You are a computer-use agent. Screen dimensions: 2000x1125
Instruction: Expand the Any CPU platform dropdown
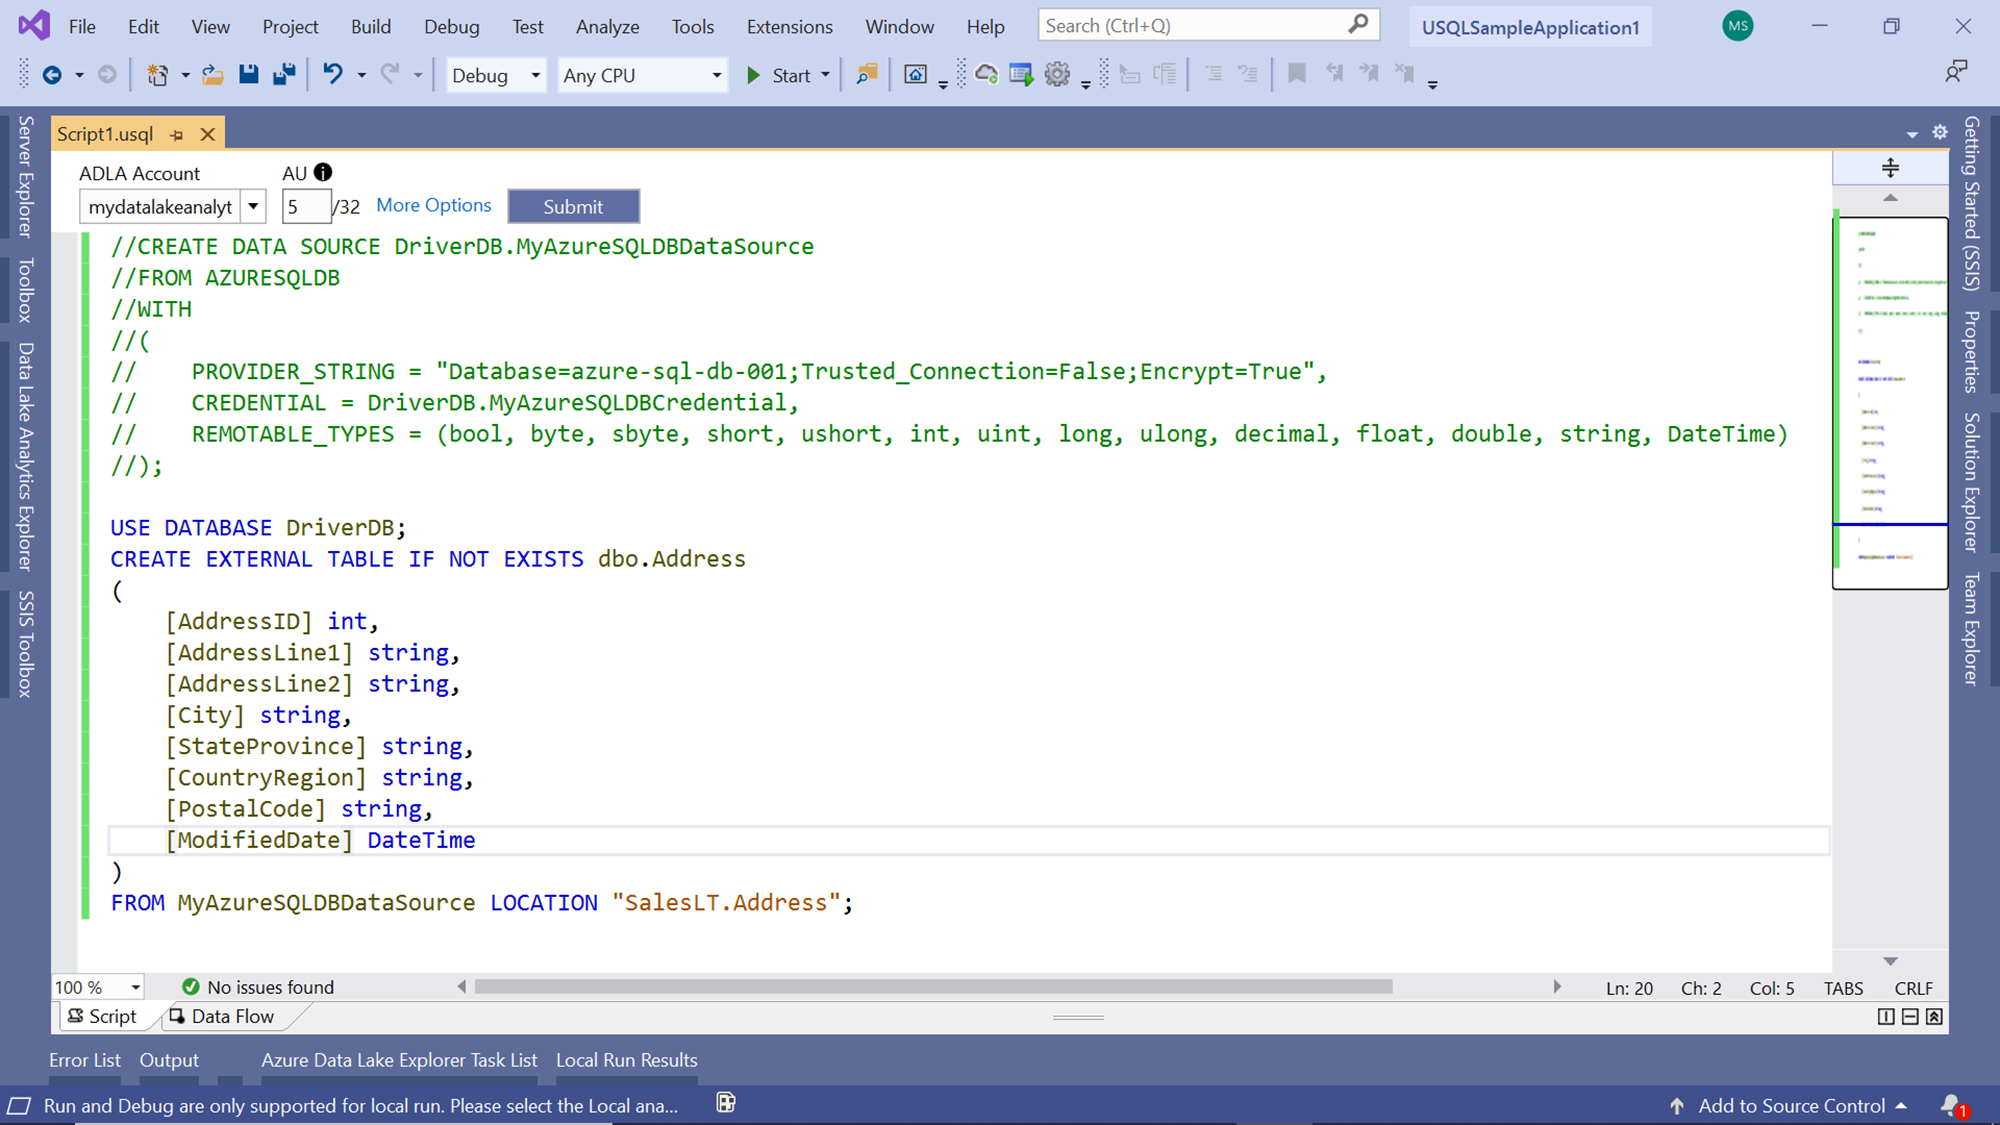click(641, 75)
